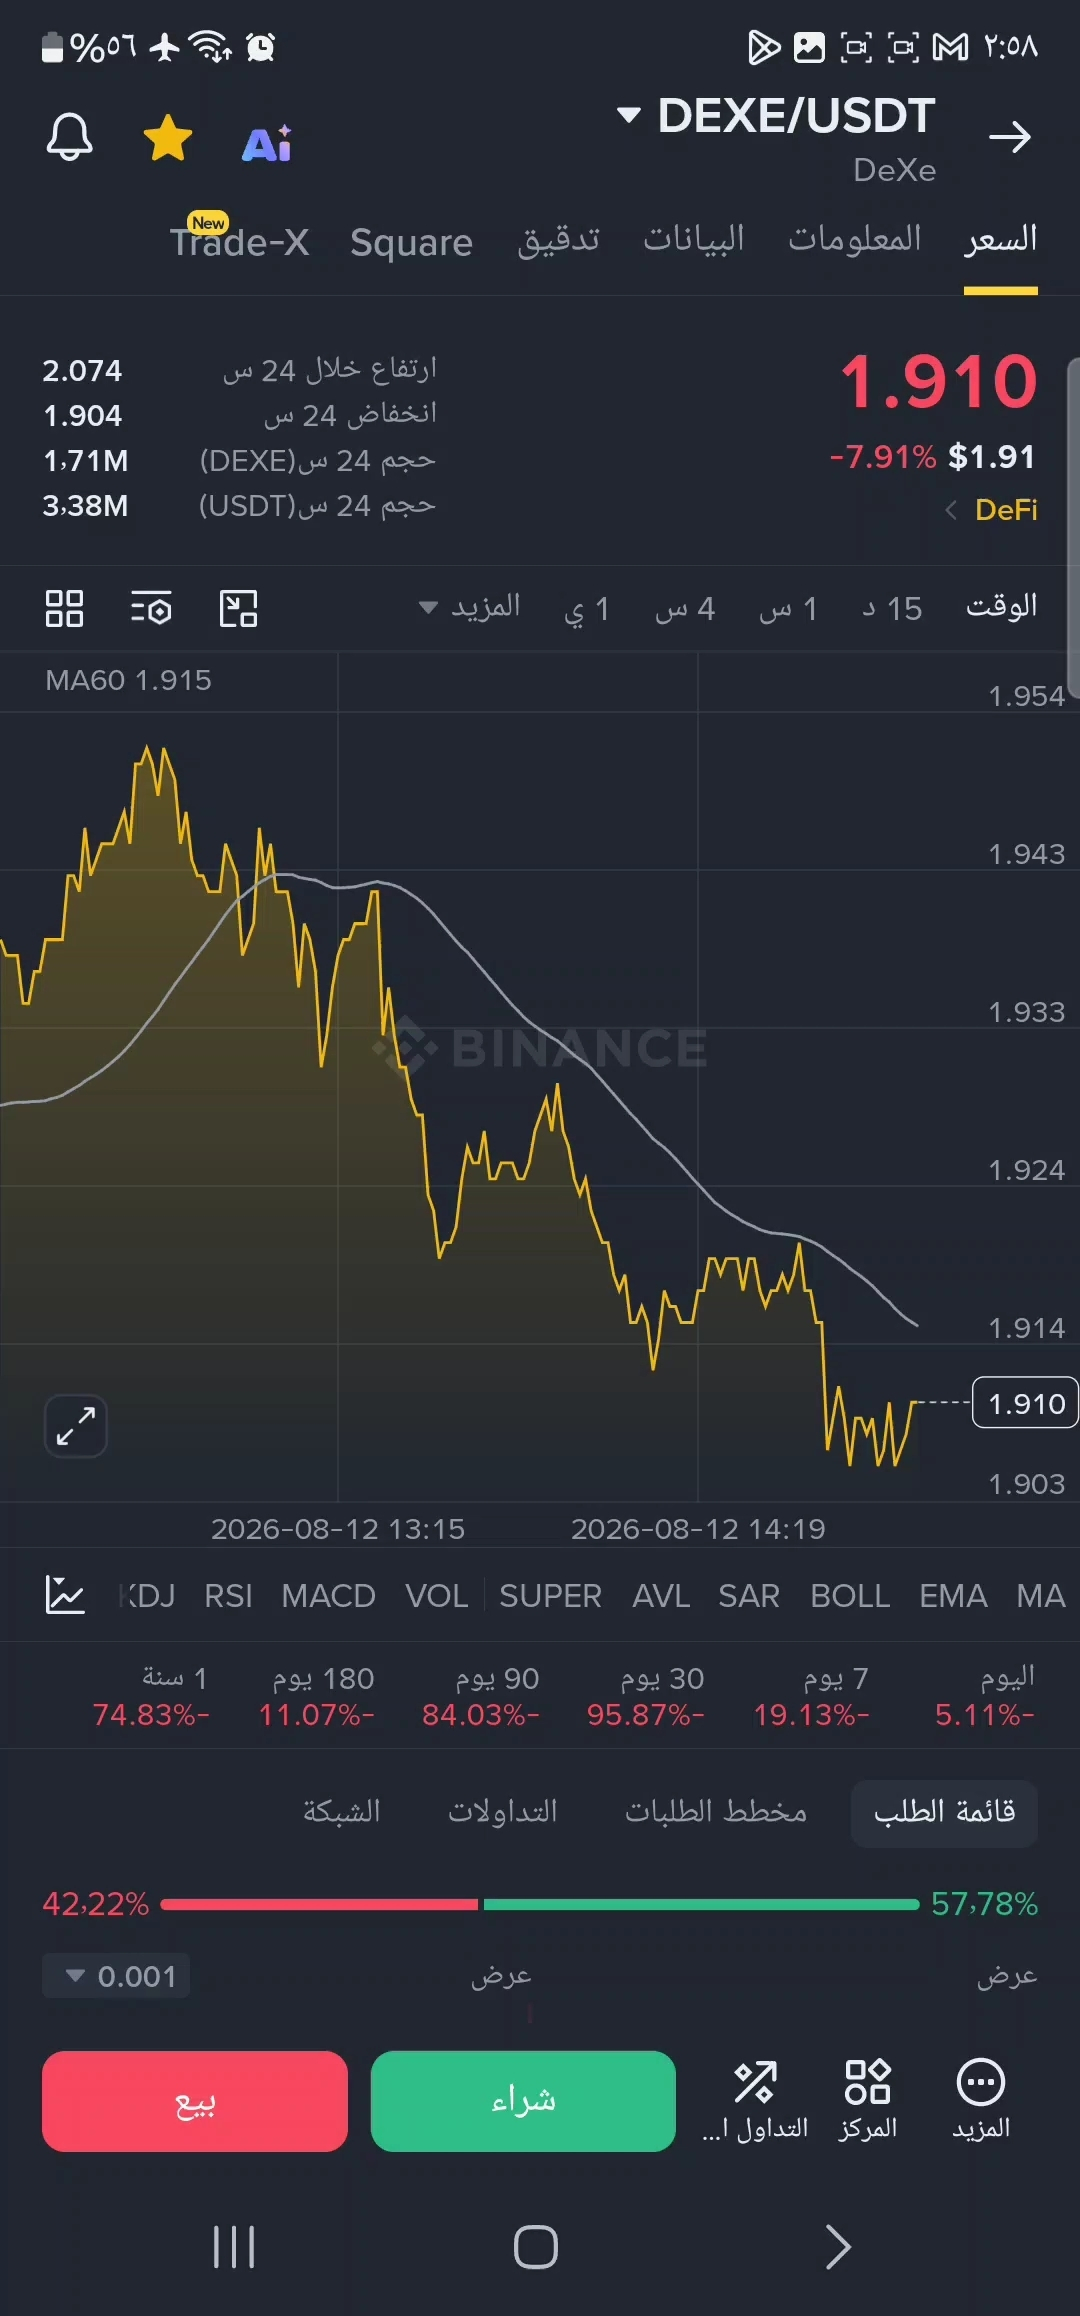Tap the buy/sell ratio bar
Viewport: 1080px width, 2316px height.
pos(540,1904)
